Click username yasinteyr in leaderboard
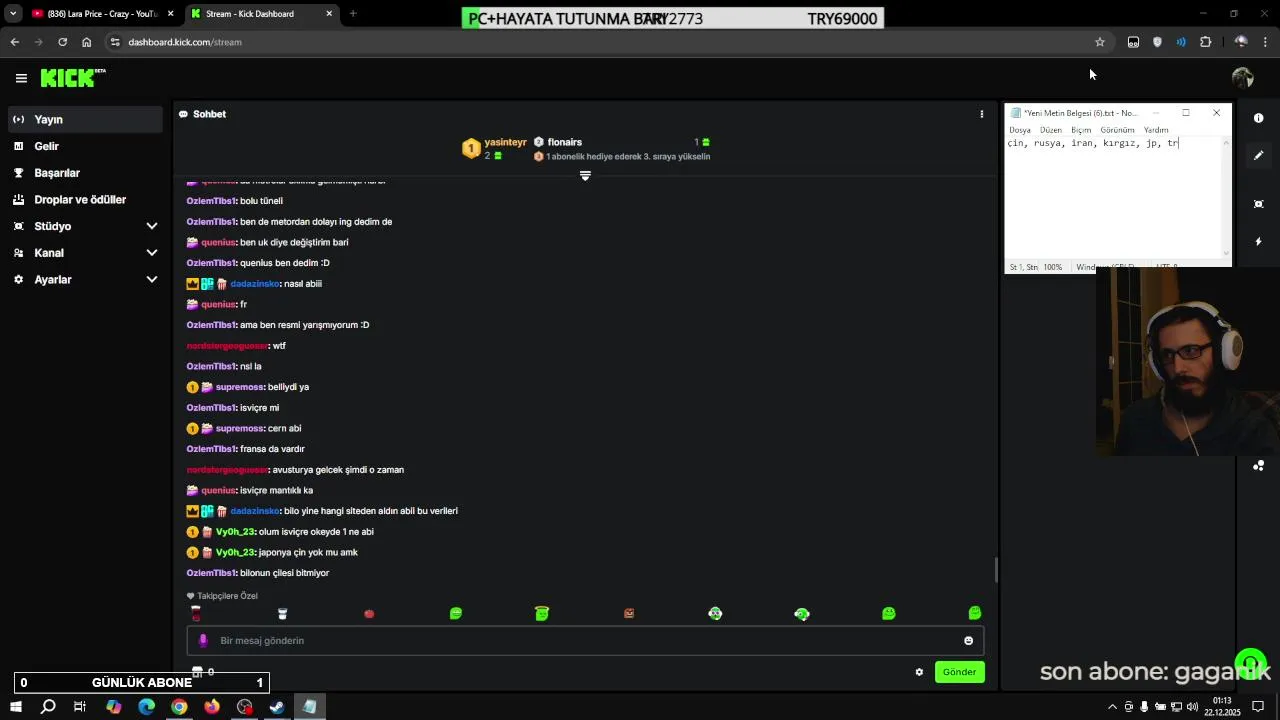1280x720 pixels. pos(505,142)
